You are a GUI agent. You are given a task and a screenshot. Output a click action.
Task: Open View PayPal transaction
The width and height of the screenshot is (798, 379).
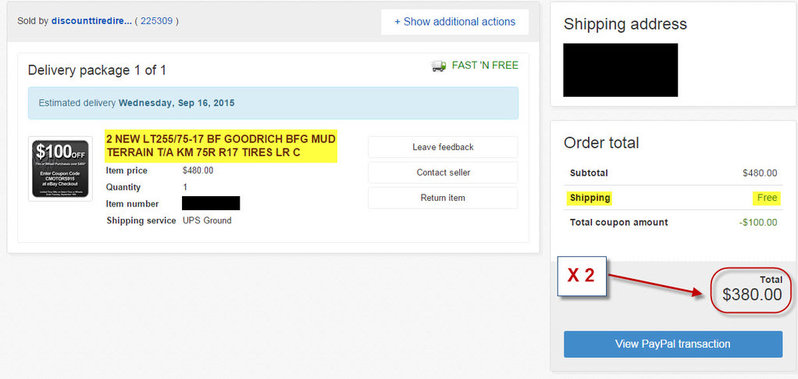click(673, 344)
